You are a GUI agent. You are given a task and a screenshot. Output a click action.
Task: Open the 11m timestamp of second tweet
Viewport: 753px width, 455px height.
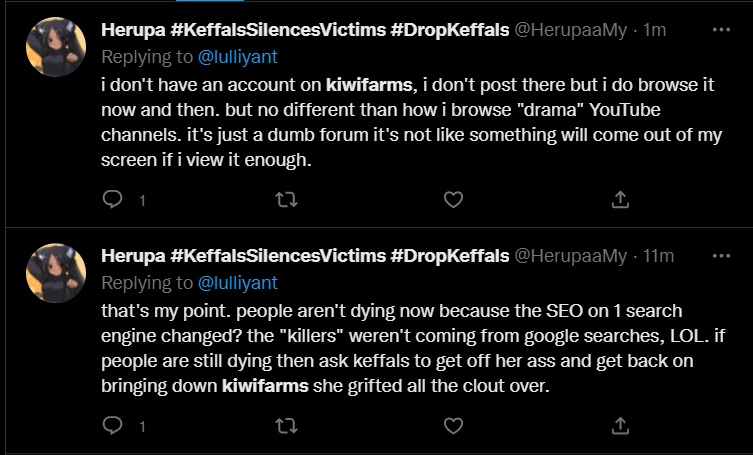pos(658,257)
